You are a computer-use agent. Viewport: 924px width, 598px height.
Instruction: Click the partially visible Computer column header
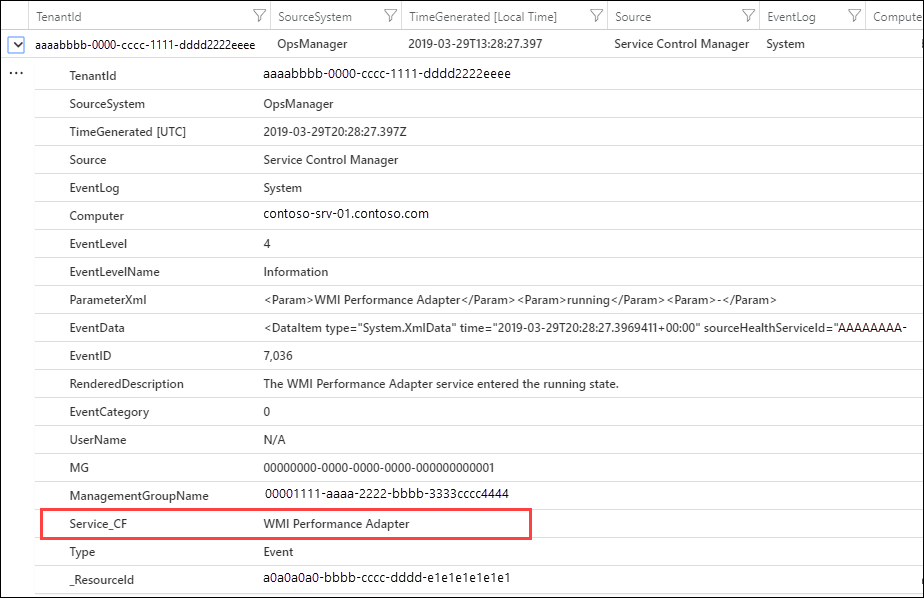897,17
